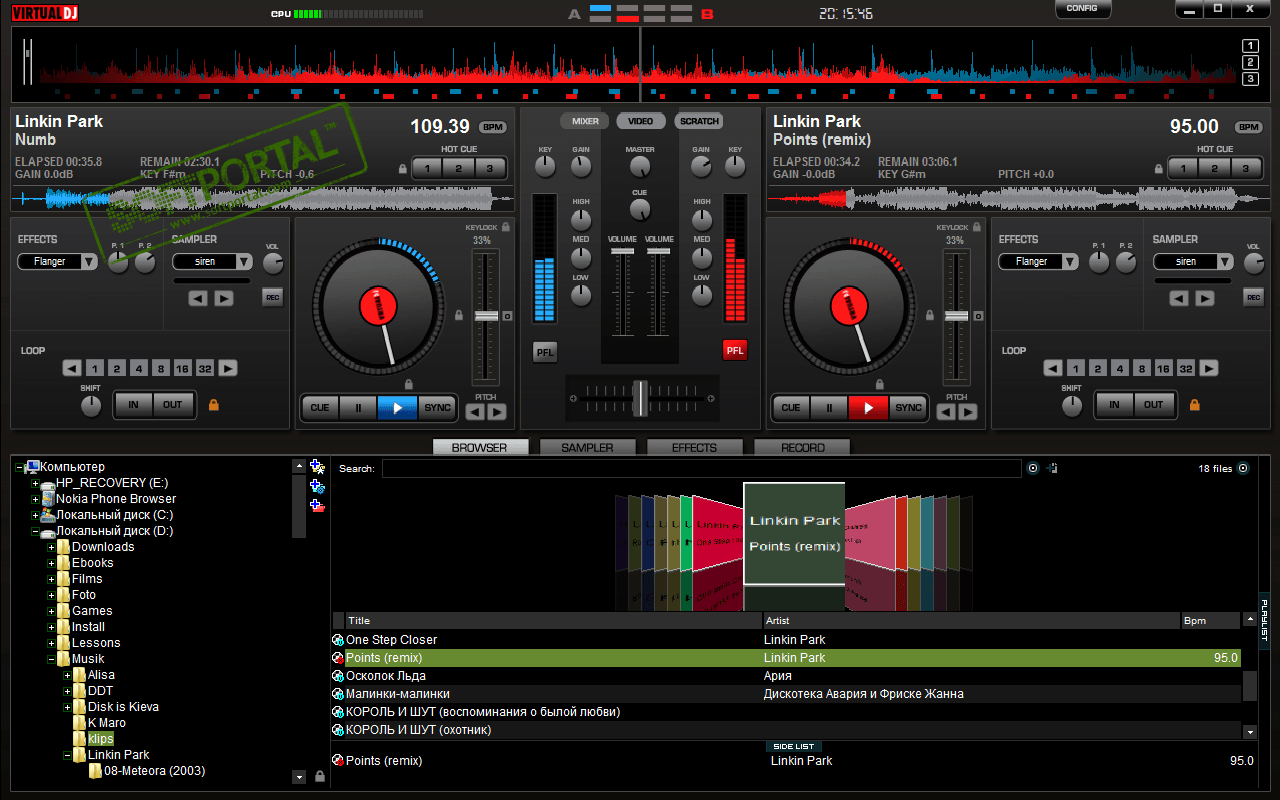The width and height of the screenshot is (1280, 800).
Task: Expand the HP_RECOVERY (E:) drive
Action: (35, 483)
